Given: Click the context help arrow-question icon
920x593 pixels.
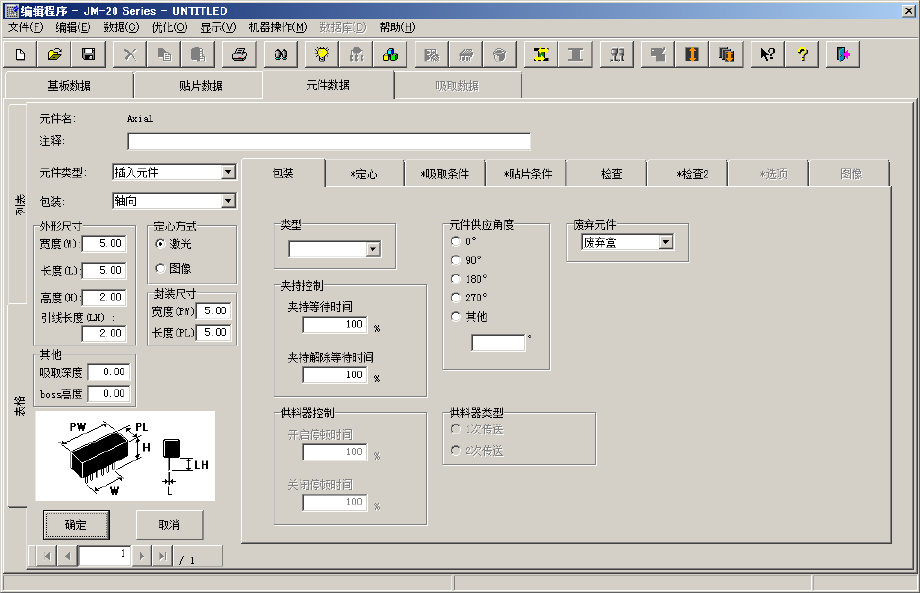Looking at the screenshot, I should pyautogui.click(x=767, y=54).
